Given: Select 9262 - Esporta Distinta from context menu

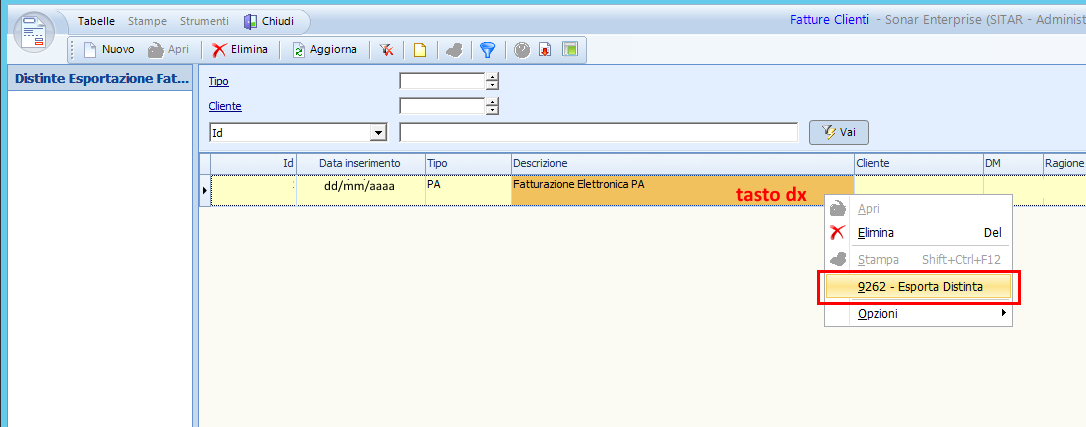Looking at the screenshot, I should point(920,287).
